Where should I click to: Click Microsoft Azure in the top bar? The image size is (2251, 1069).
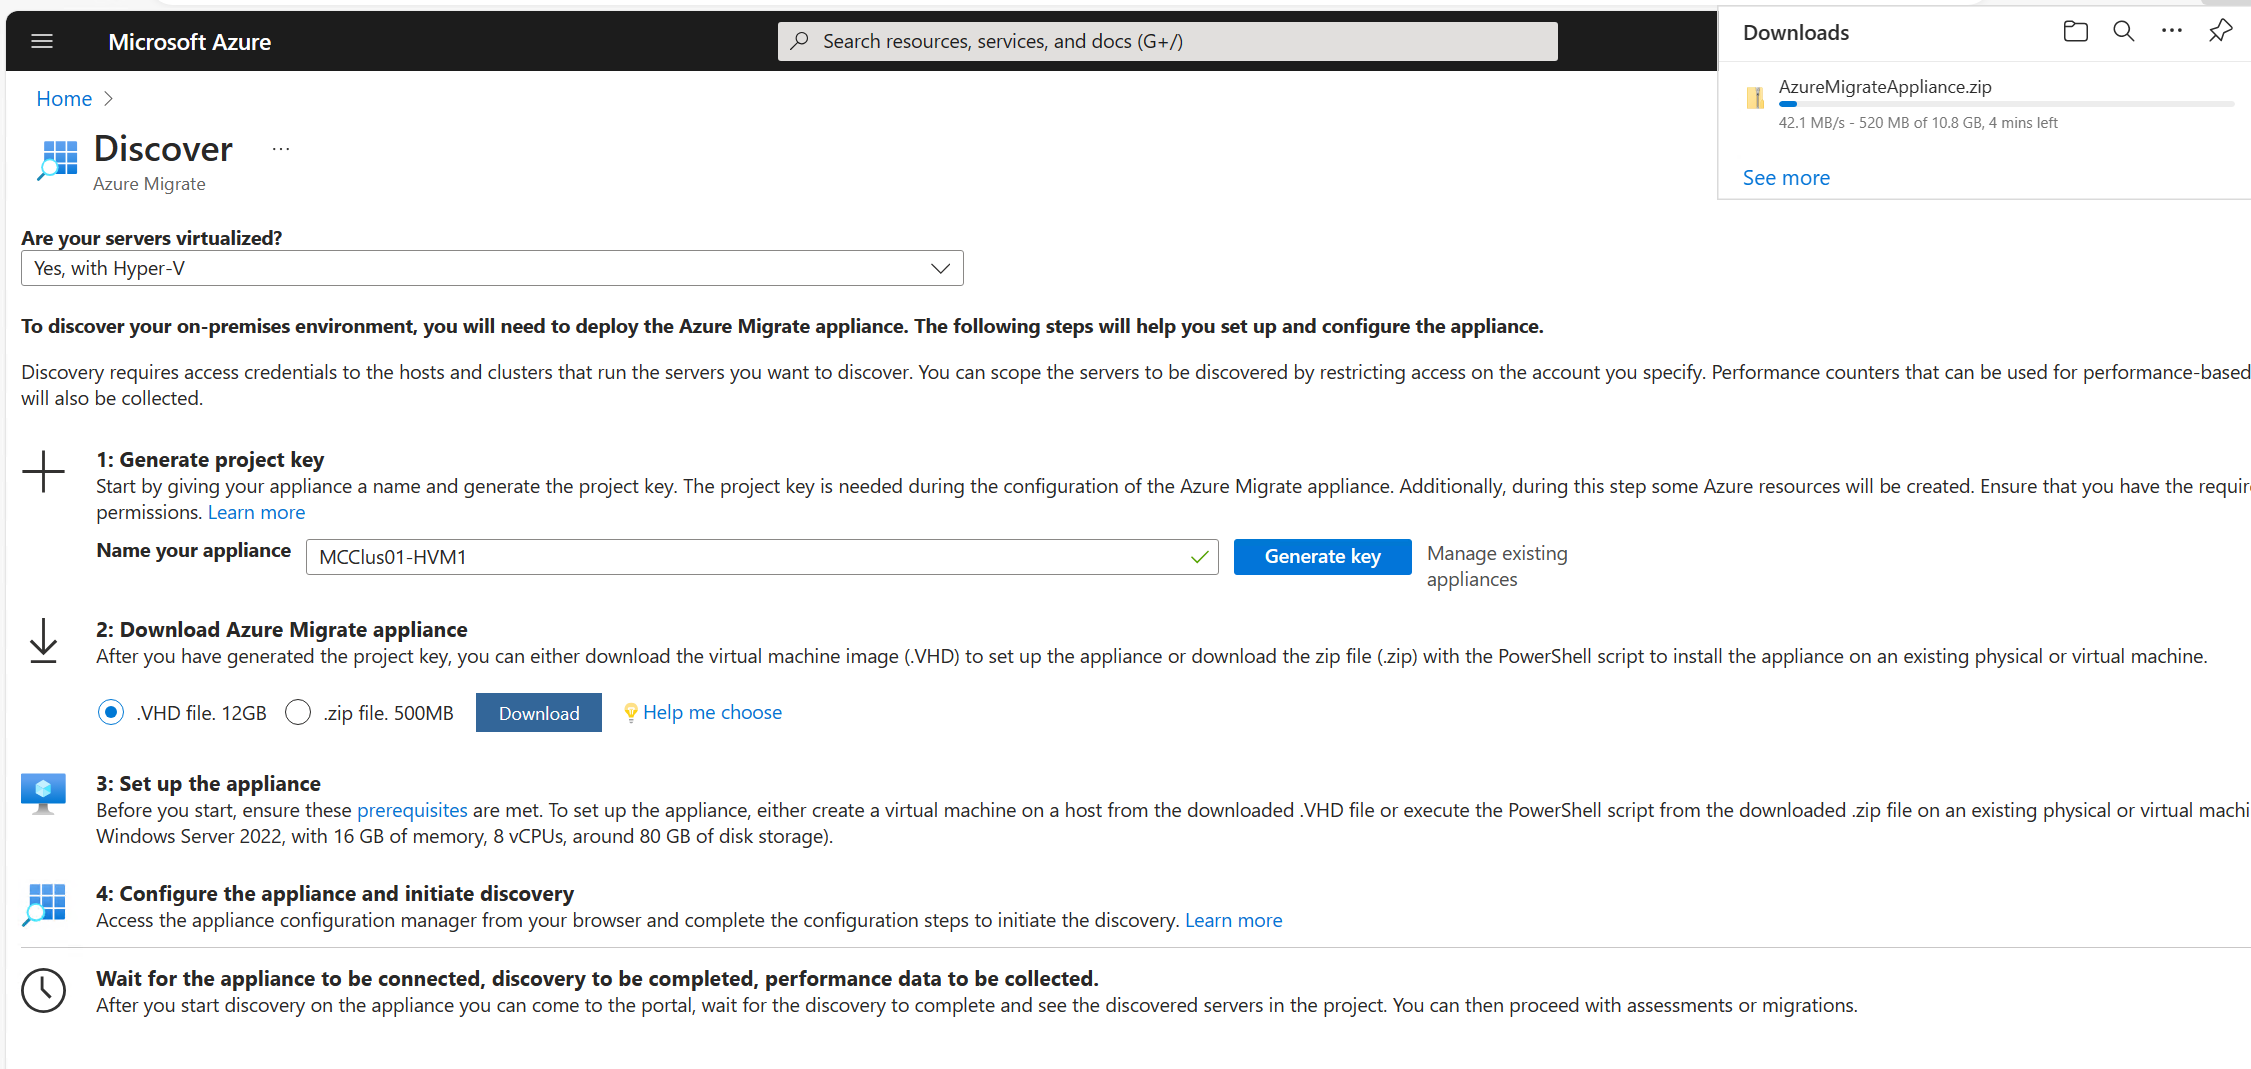click(189, 41)
